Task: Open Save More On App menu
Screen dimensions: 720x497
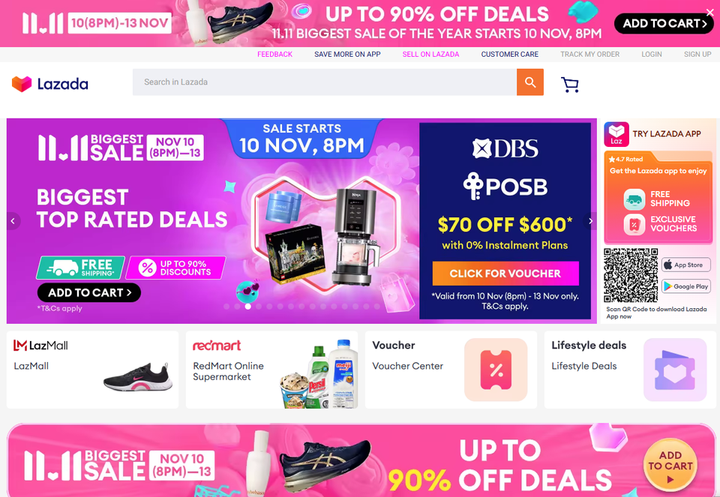Action: (347, 54)
